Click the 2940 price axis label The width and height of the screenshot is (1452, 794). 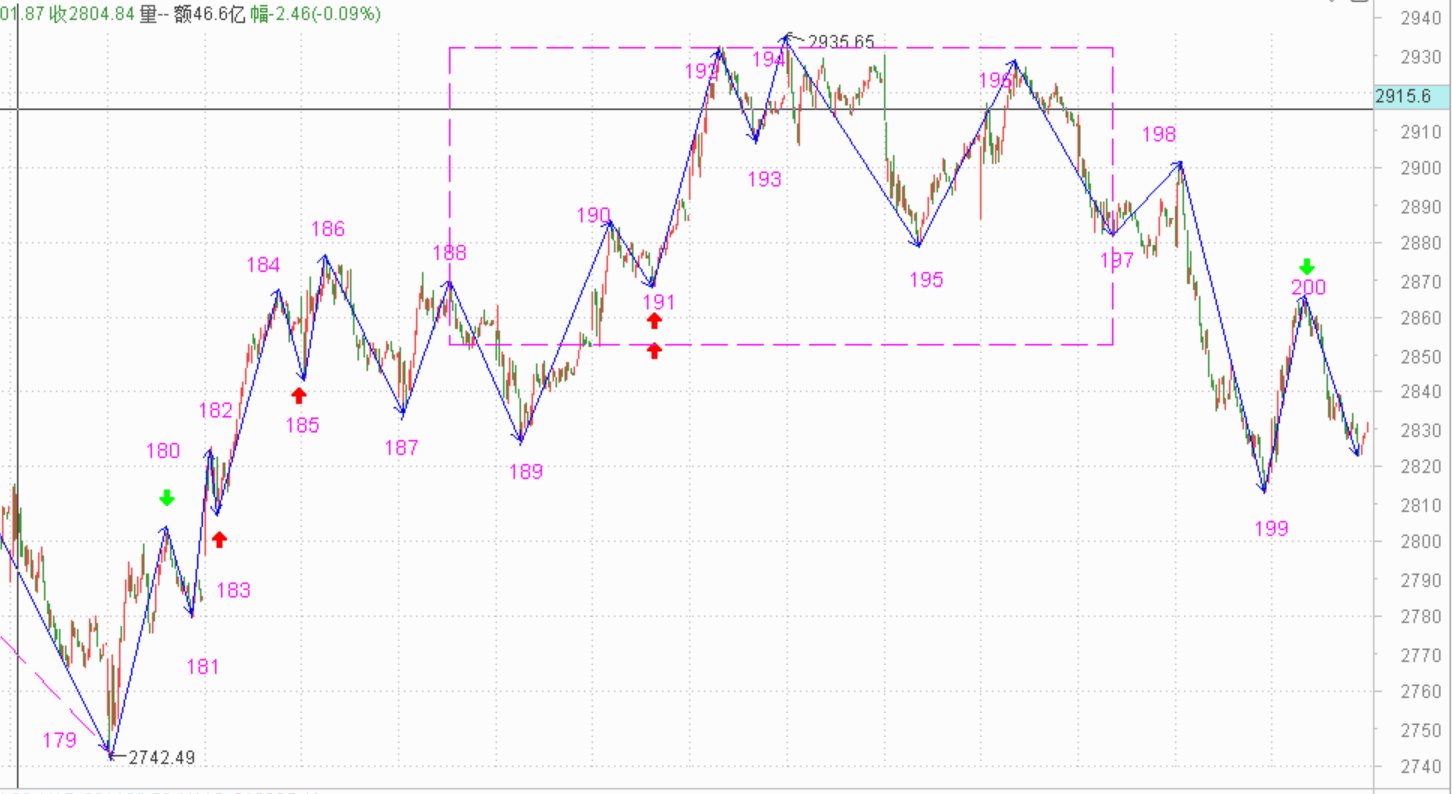pyautogui.click(x=1420, y=18)
